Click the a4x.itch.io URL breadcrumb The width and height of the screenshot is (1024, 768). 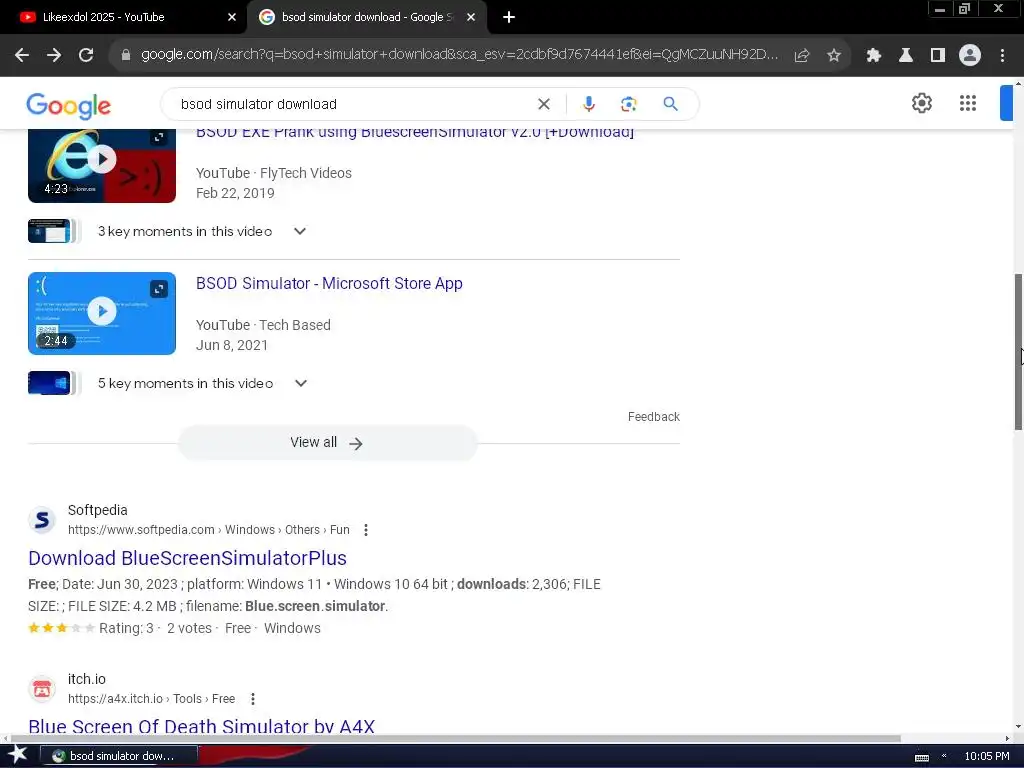[x=152, y=699]
